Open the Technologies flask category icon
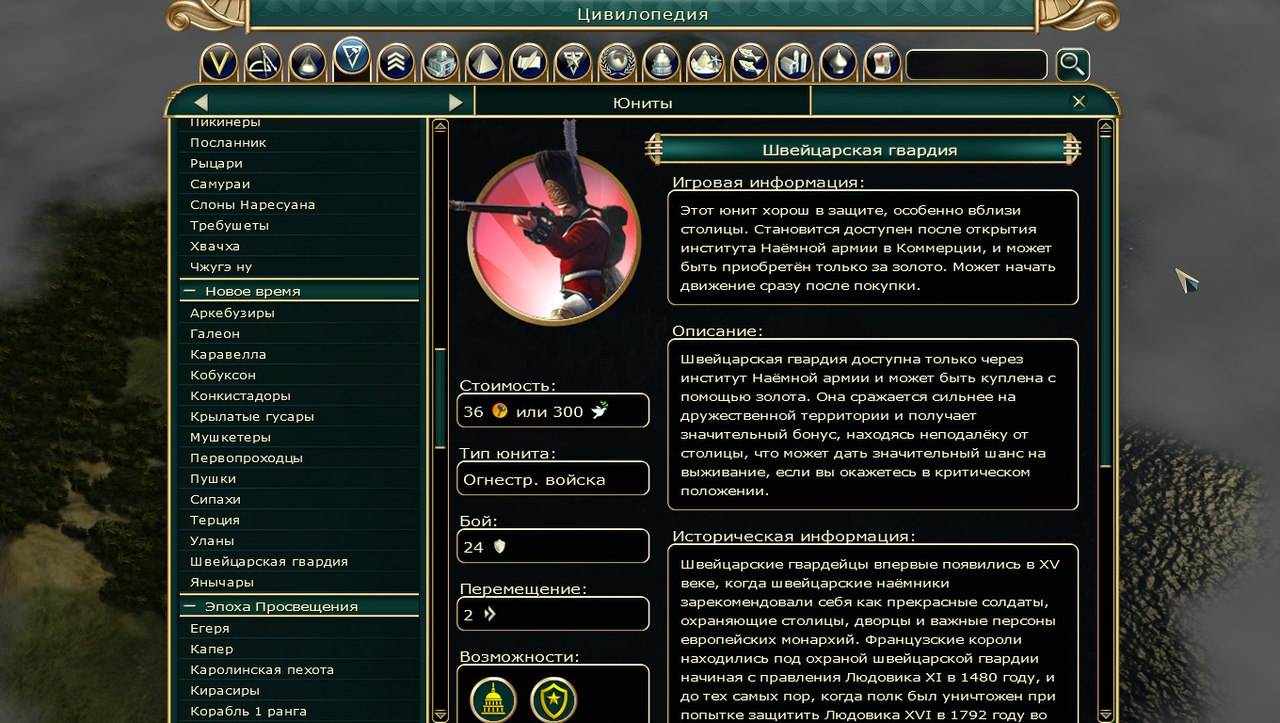 pyautogui.click(x=307, y=63)
